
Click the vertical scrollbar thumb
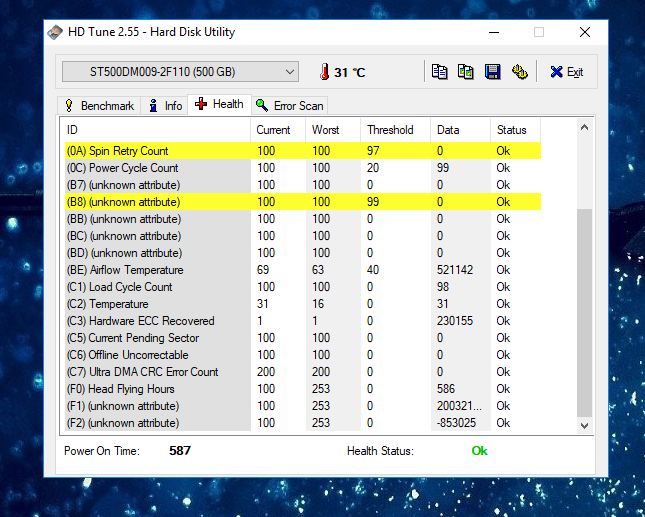point(585,313)
